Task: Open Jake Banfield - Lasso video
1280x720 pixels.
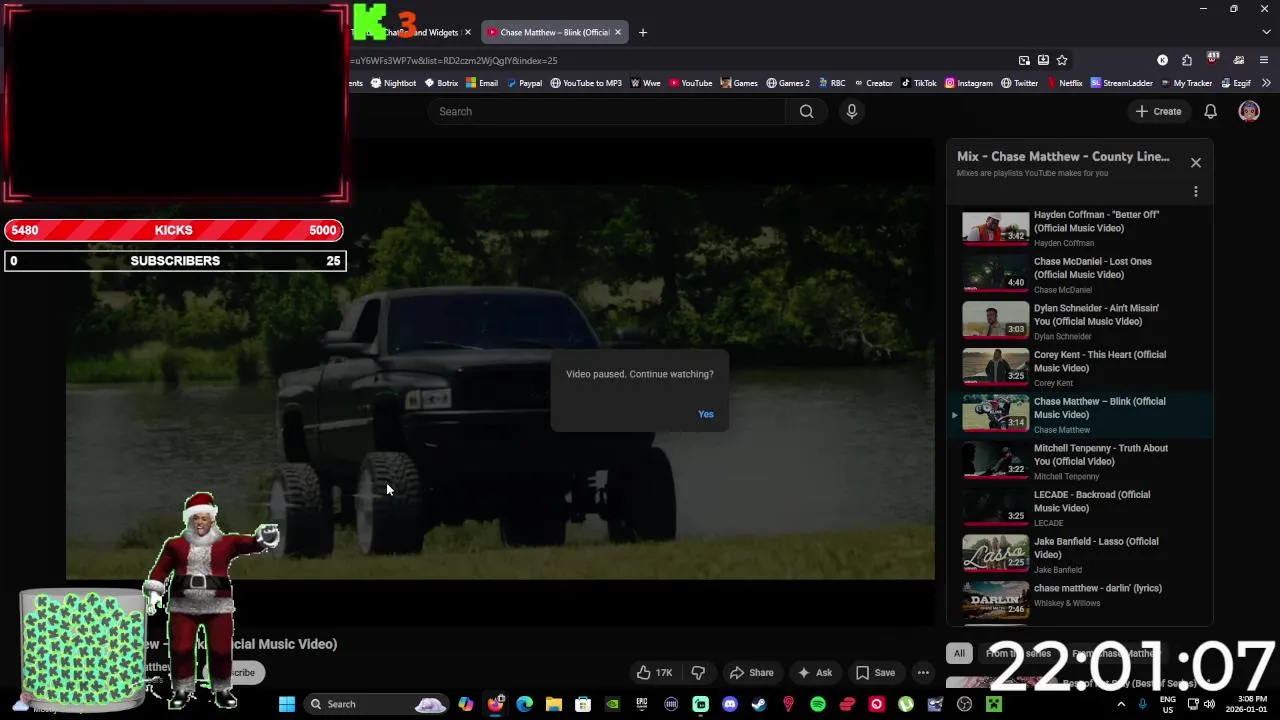Action: 1080,555
